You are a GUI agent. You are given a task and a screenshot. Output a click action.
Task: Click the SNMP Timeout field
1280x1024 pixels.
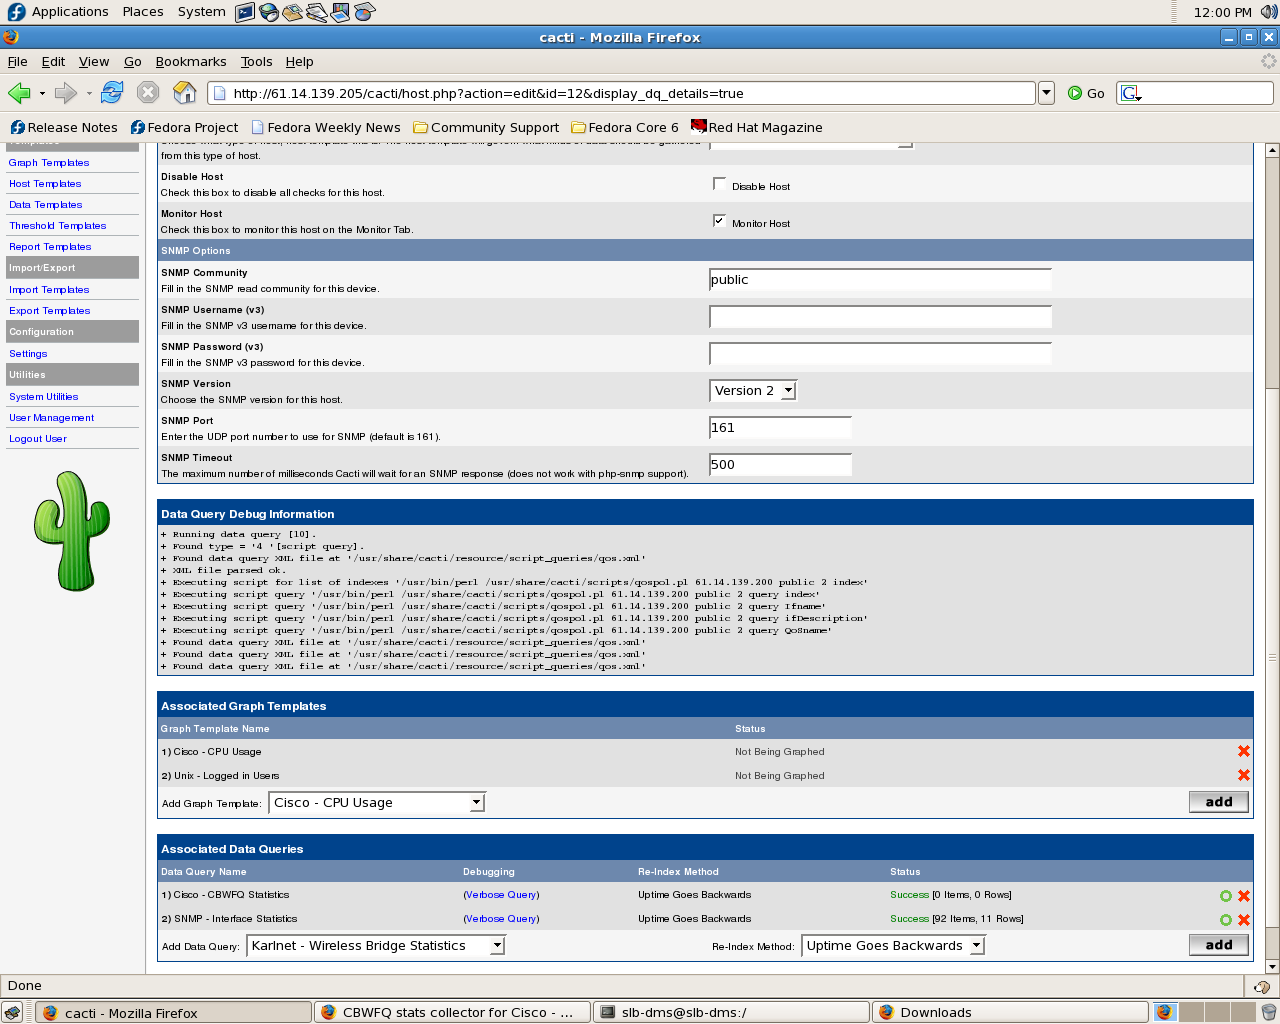780,465
